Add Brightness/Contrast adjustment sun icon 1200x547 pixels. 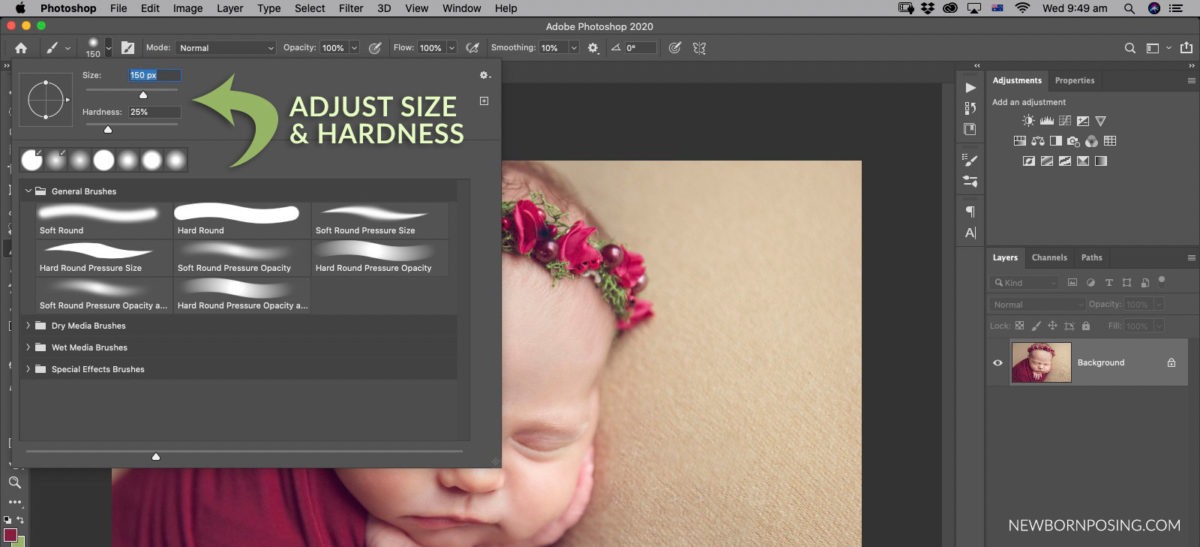(x=1029, y=121)
